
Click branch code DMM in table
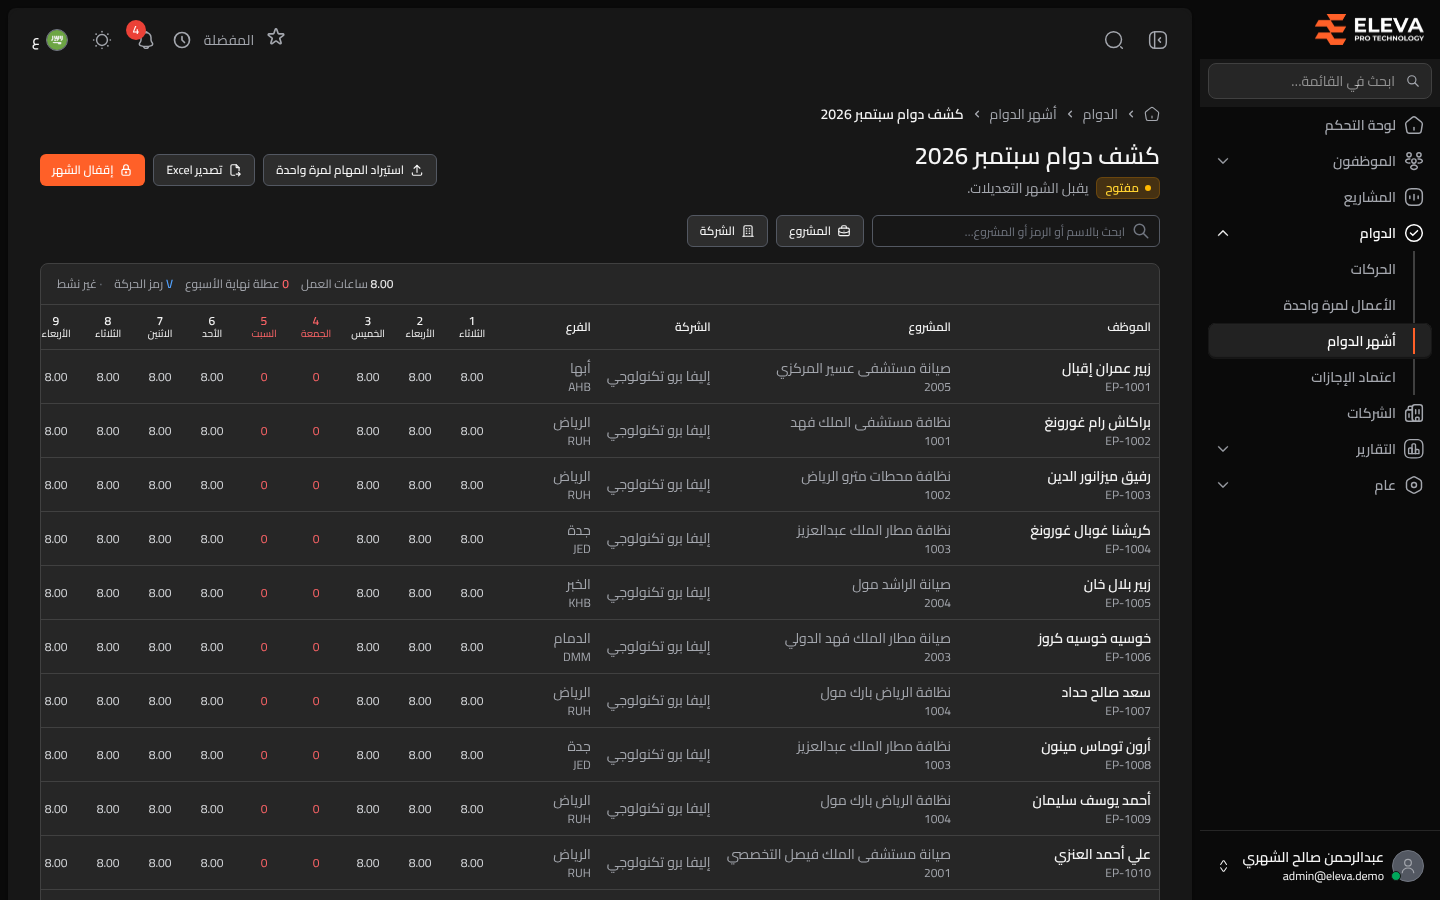577,657
